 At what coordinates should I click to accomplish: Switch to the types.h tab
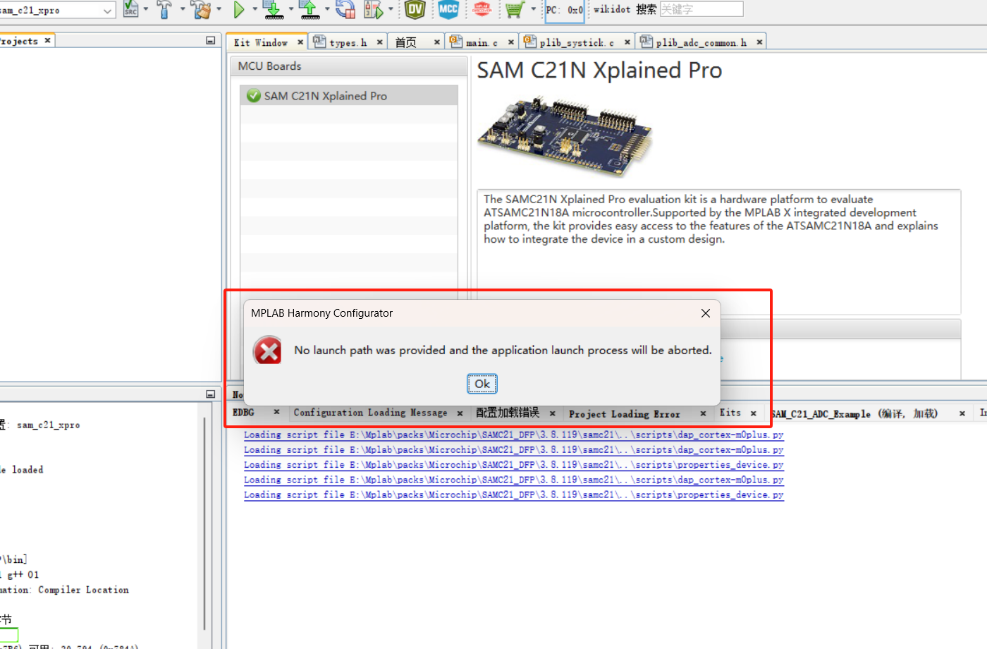tap(348, 42)
